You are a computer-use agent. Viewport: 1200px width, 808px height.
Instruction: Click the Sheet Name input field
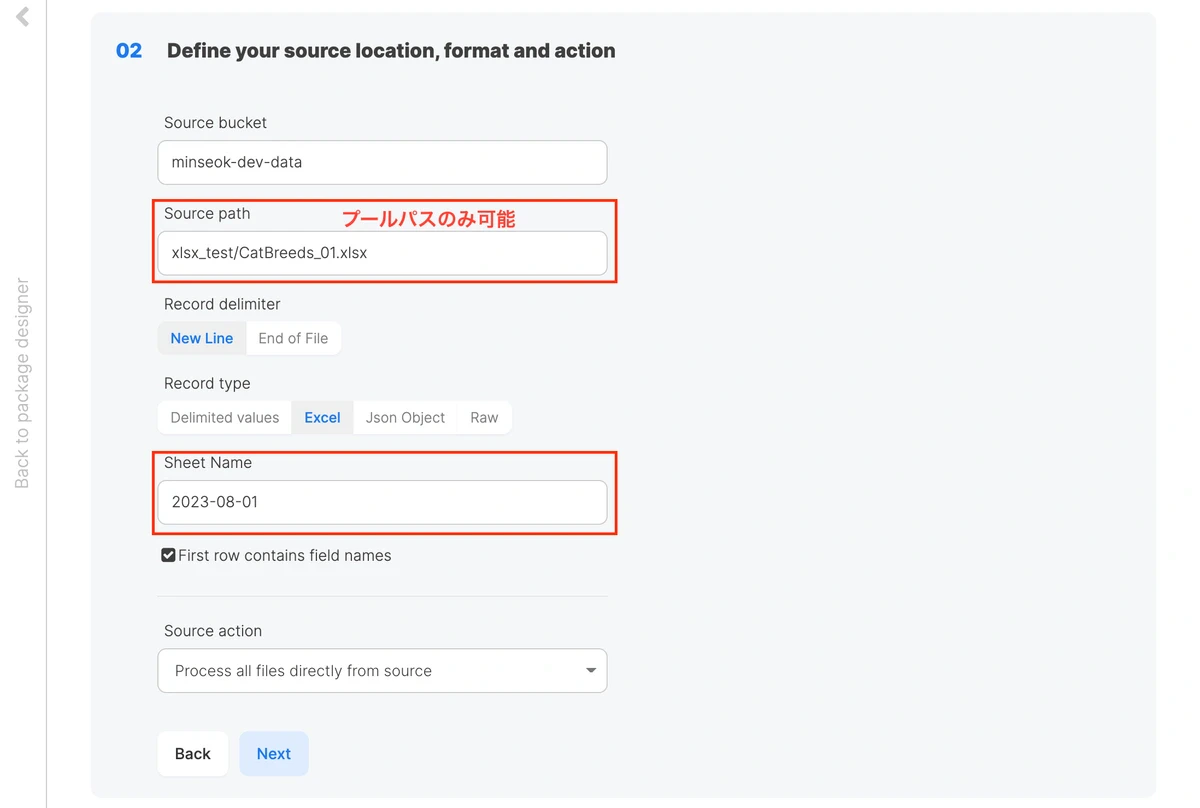382,502
